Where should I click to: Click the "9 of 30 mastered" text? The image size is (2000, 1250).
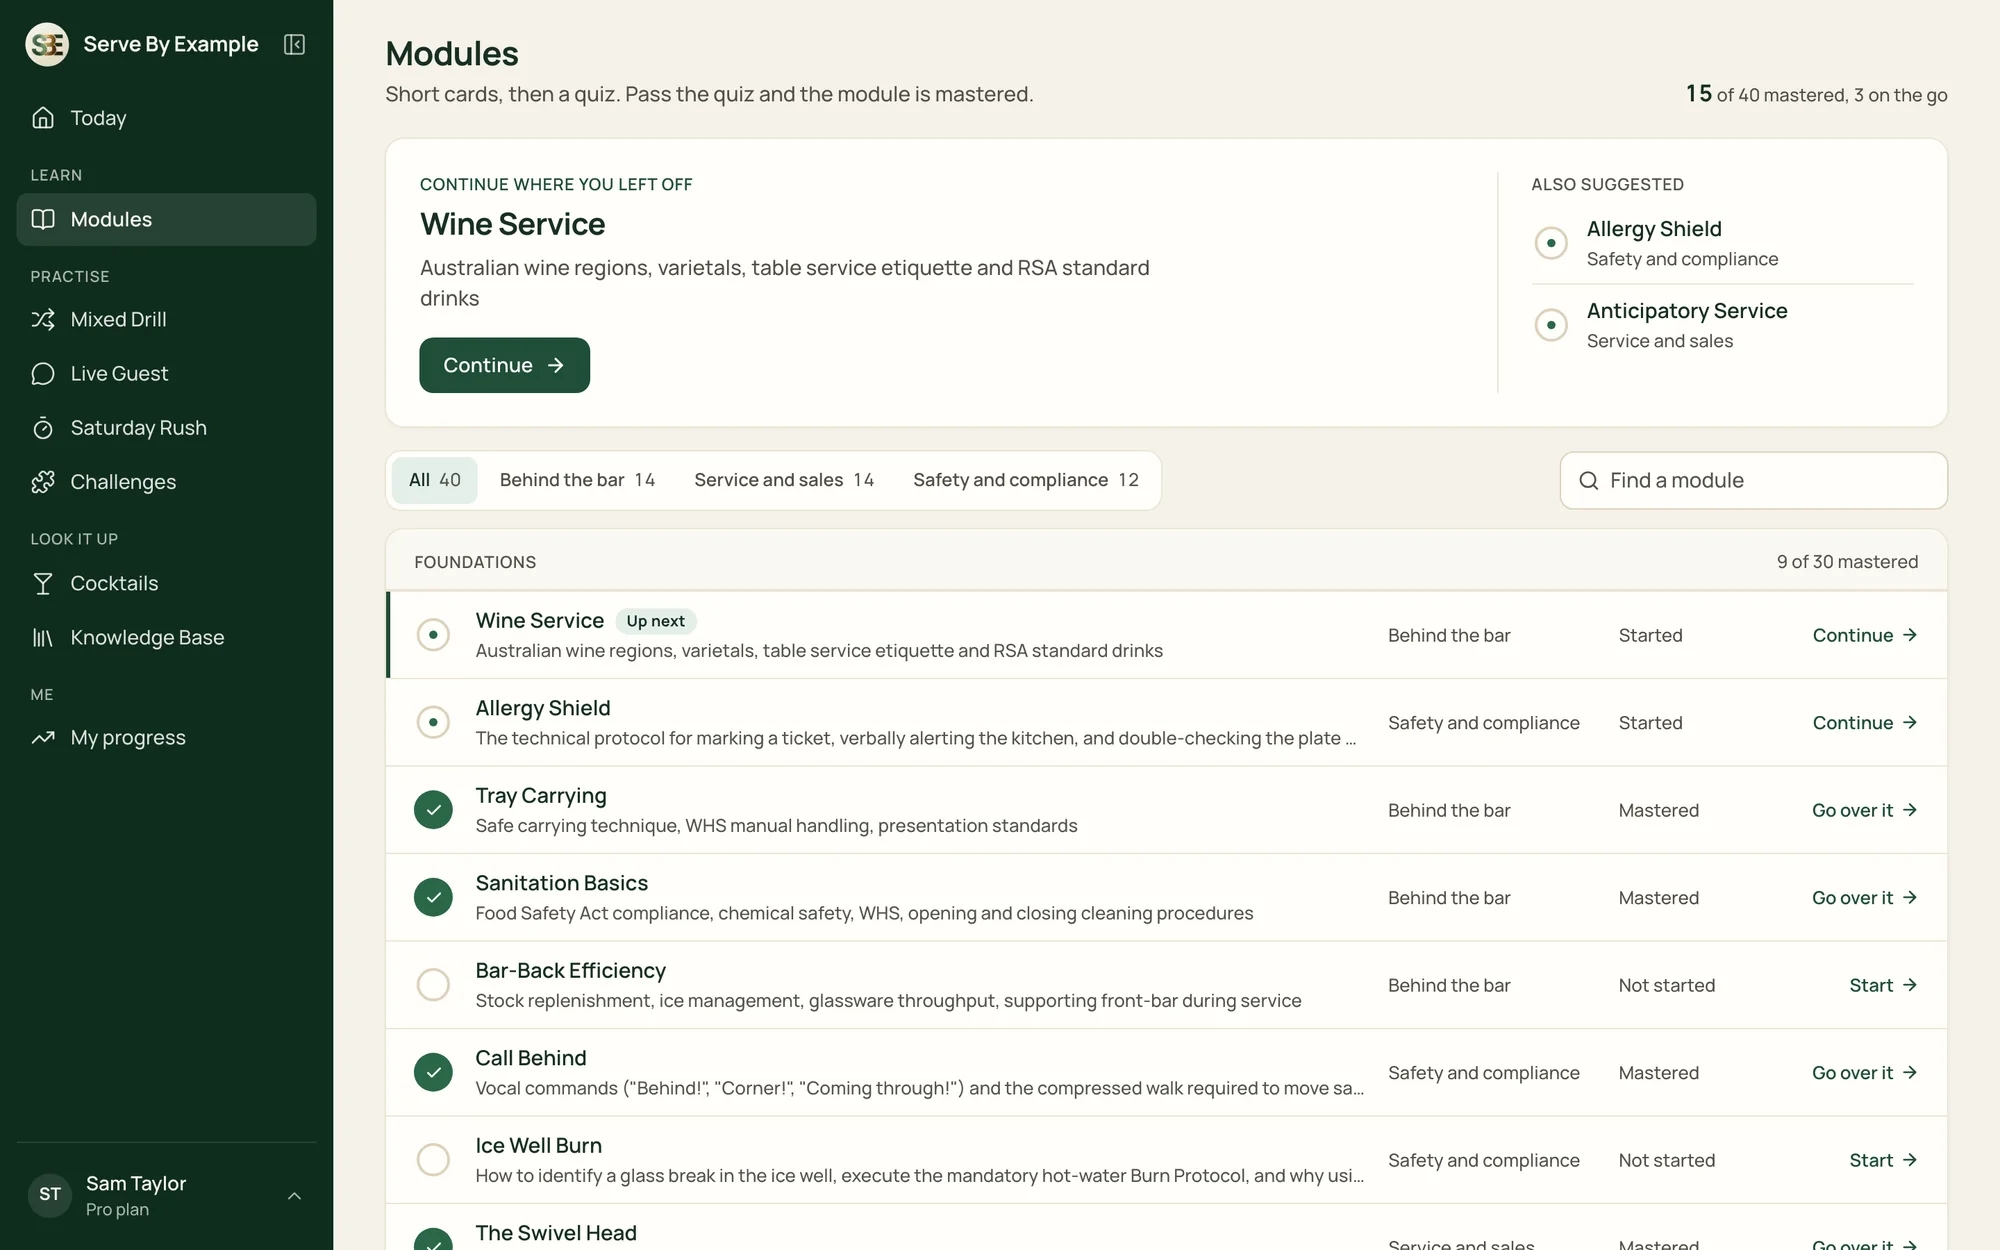[x=1847, y=562]
